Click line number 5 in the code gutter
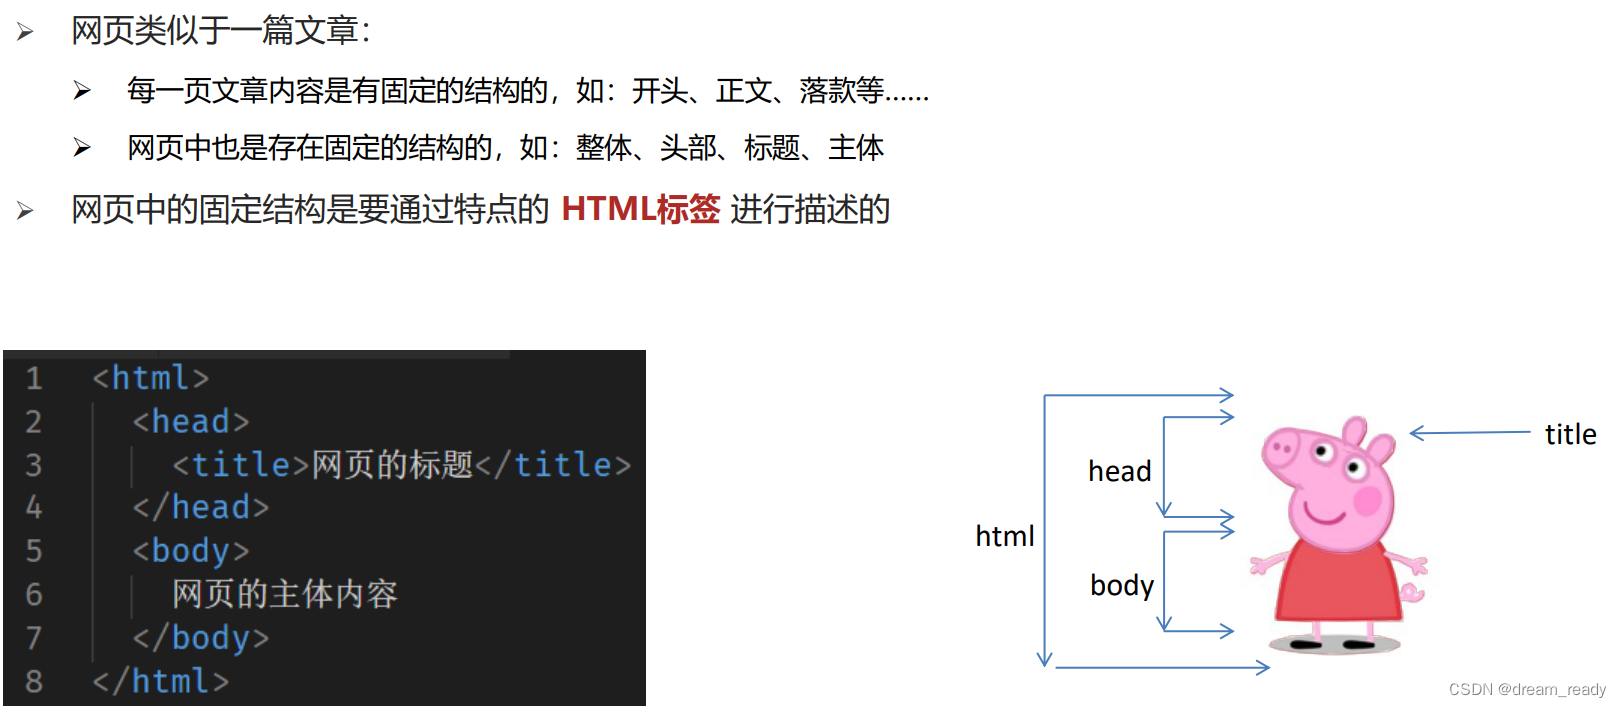The image size is (1622, 708). pyautogui.click(x=34, y=551)
